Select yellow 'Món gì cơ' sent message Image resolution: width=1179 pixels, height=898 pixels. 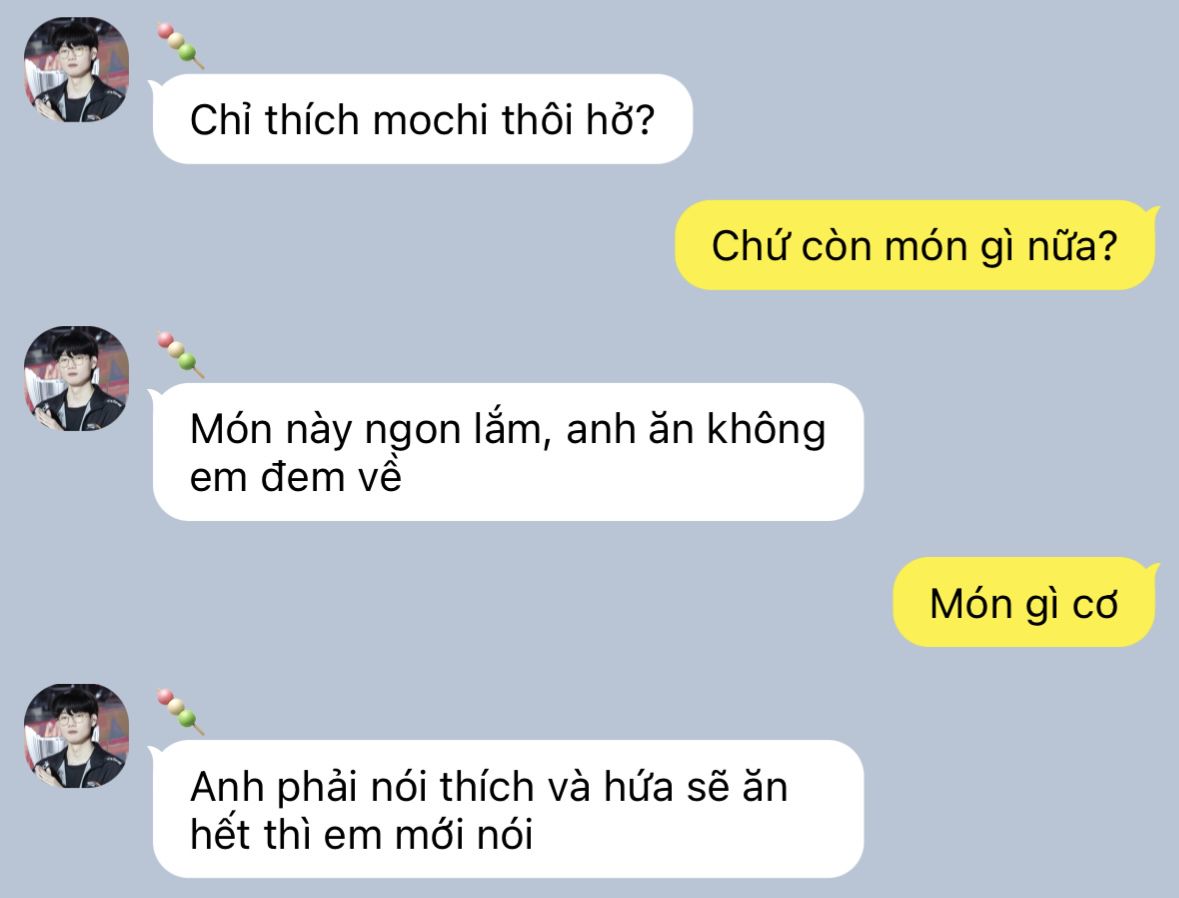click(1023, 602)
